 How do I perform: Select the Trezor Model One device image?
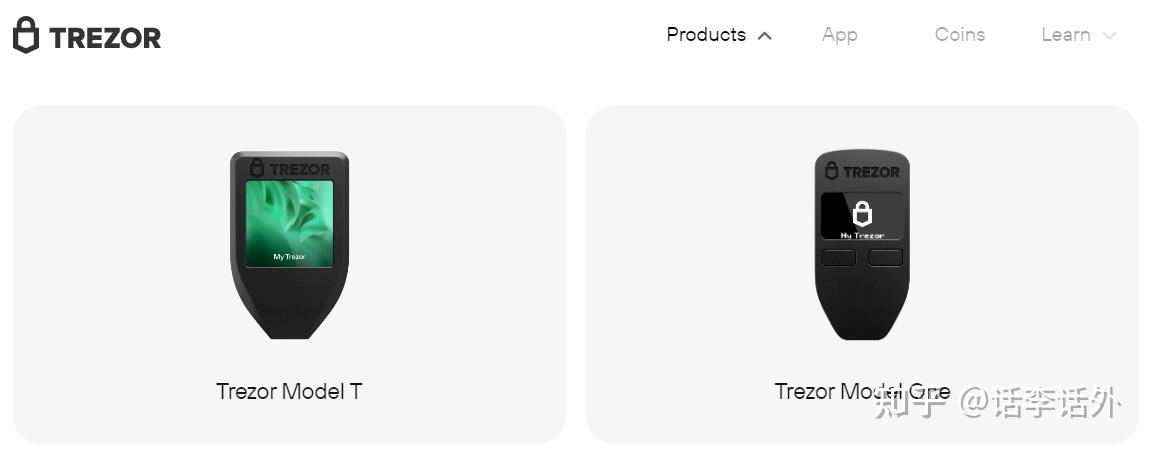coord(862,245)
